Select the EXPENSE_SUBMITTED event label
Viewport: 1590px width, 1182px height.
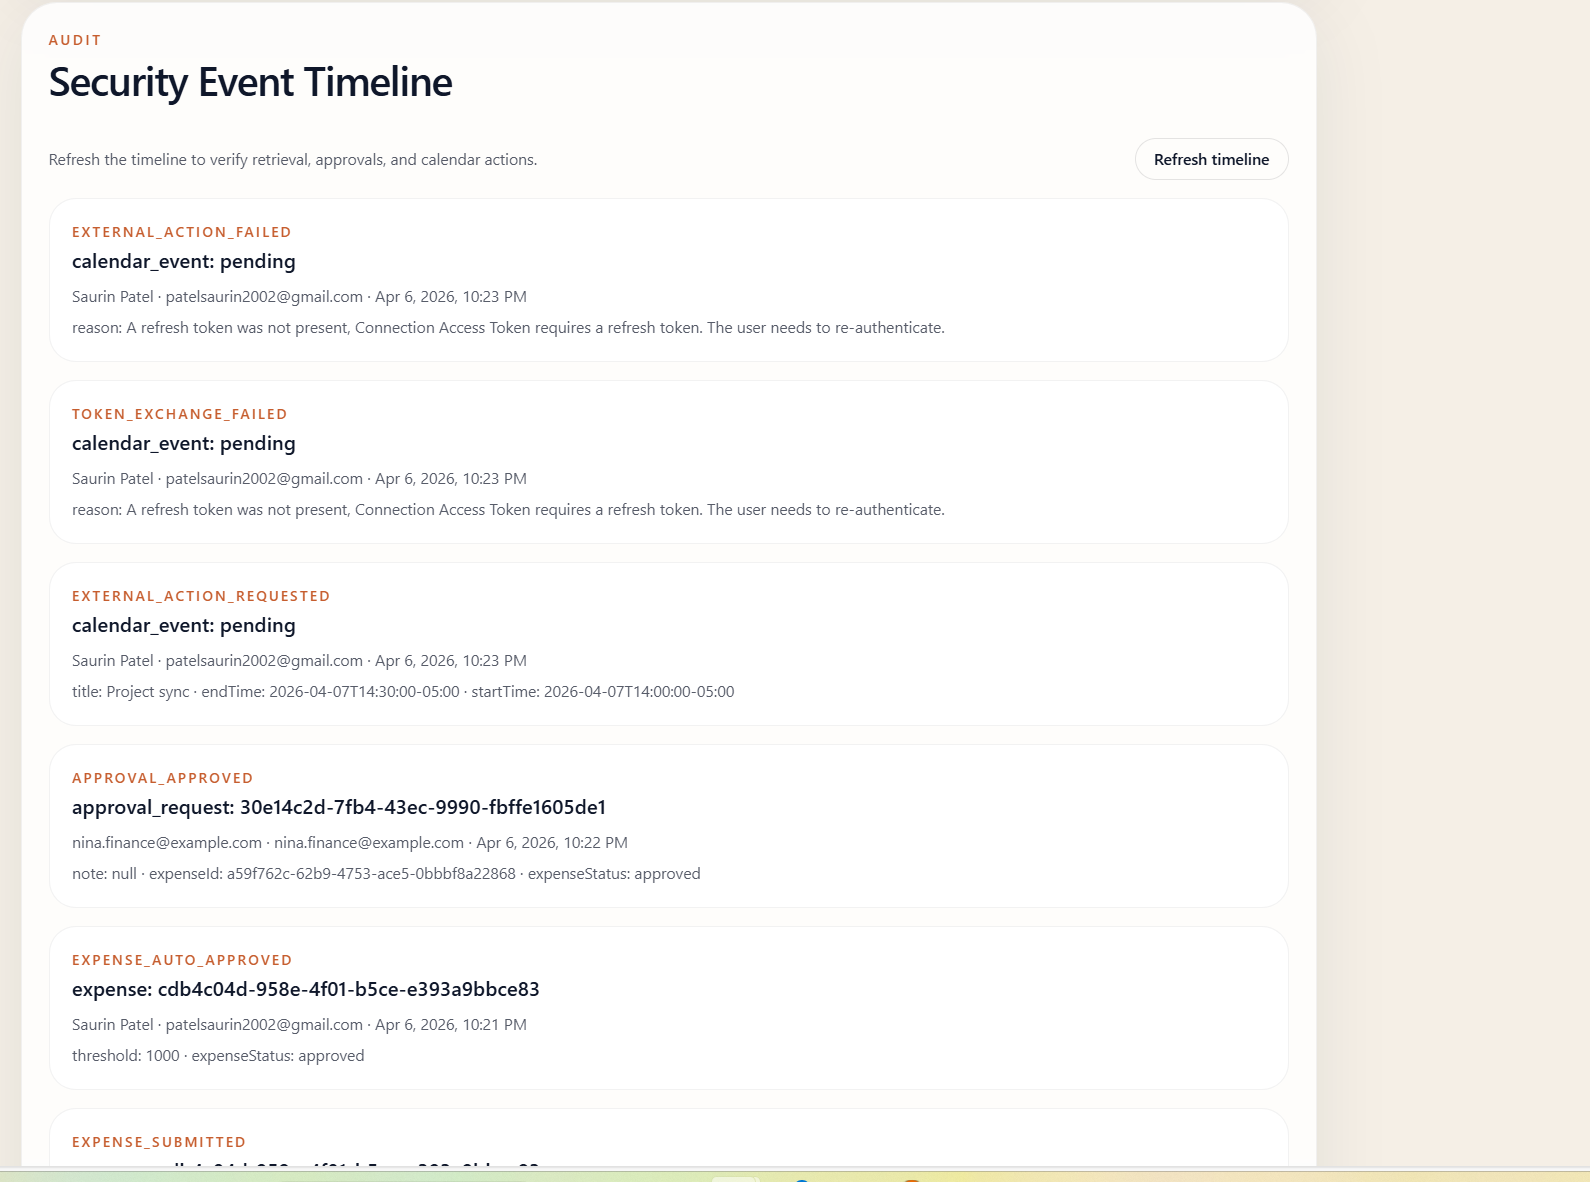pos(159,1142)
